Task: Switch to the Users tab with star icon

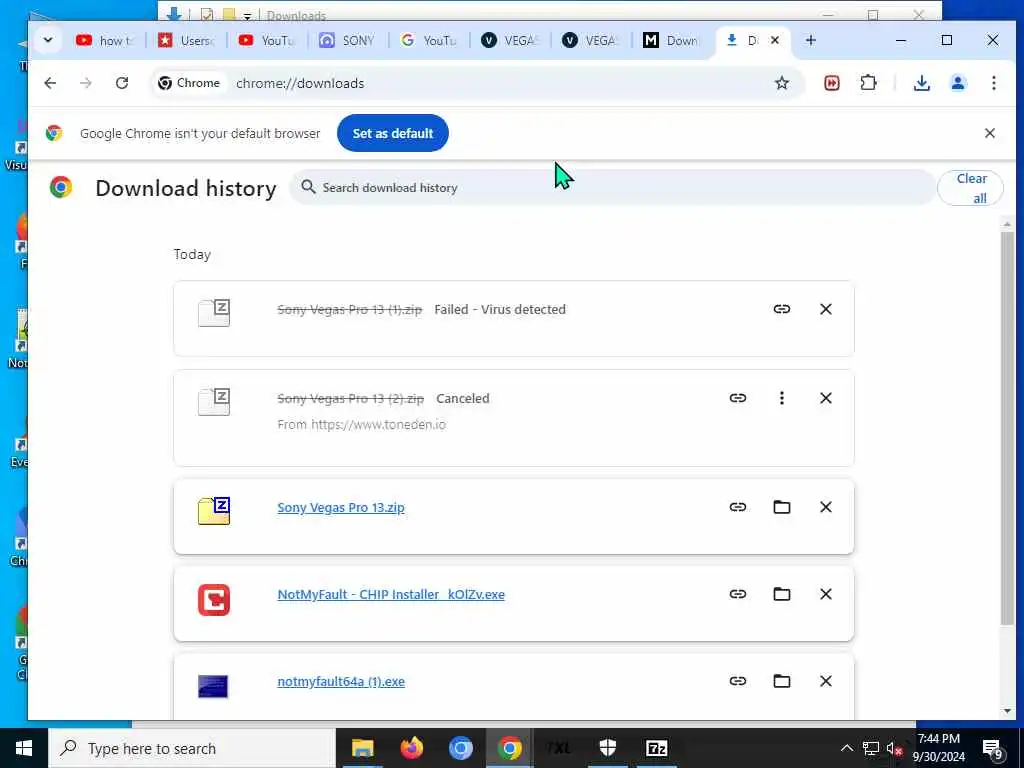Action: coord(186,40)
